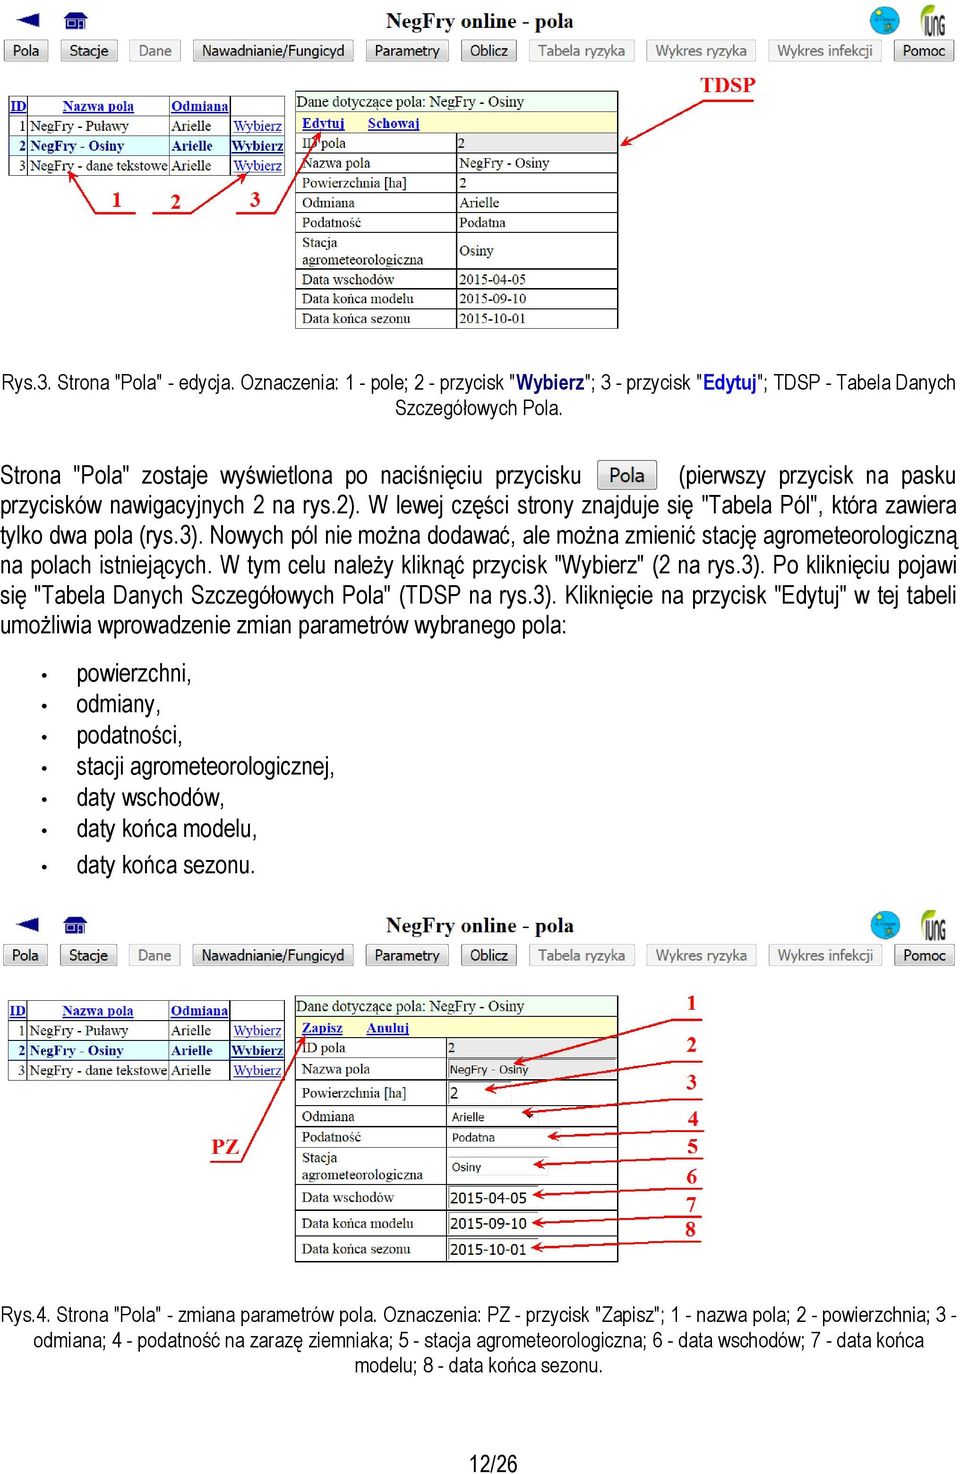
Task: Click the Oblicz button in the Rys.4 figure
Action: coord(489,955)
